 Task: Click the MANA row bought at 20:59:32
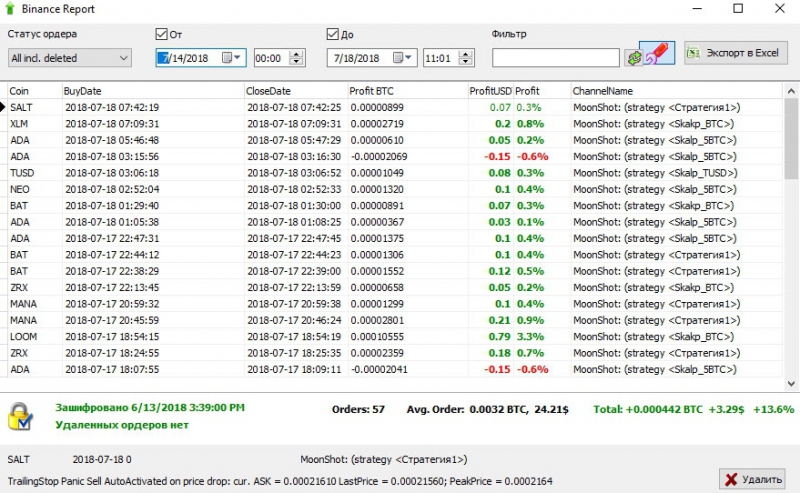pos(394,304)
